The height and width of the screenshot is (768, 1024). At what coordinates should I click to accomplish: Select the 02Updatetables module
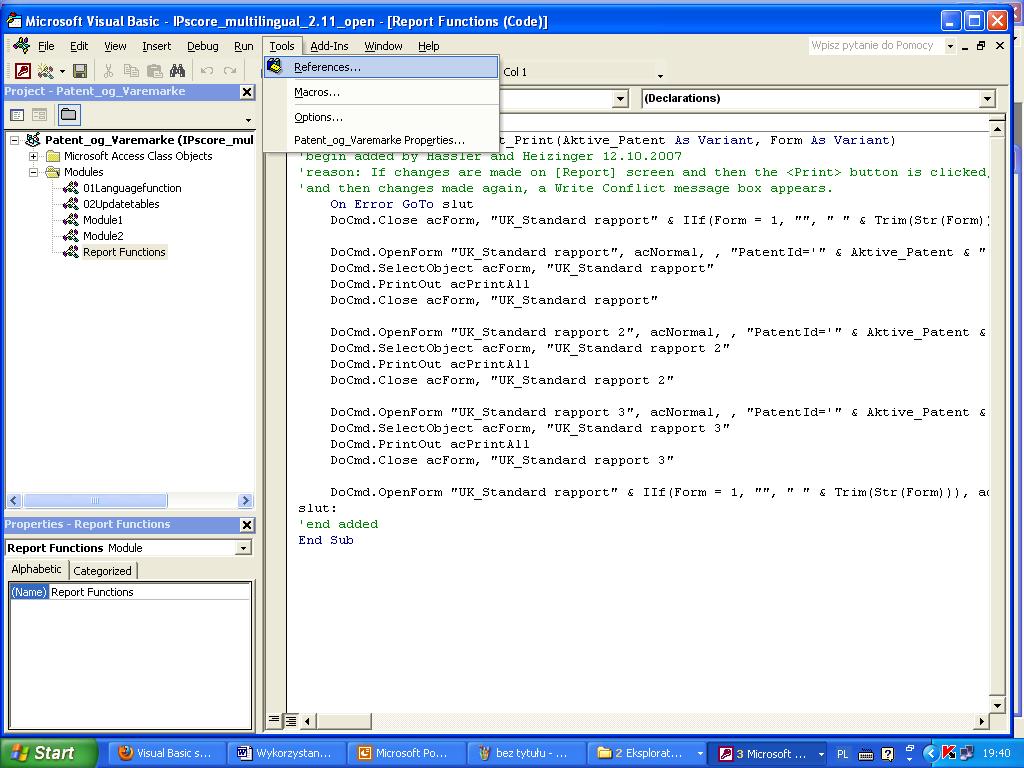[x=121, y=204]
